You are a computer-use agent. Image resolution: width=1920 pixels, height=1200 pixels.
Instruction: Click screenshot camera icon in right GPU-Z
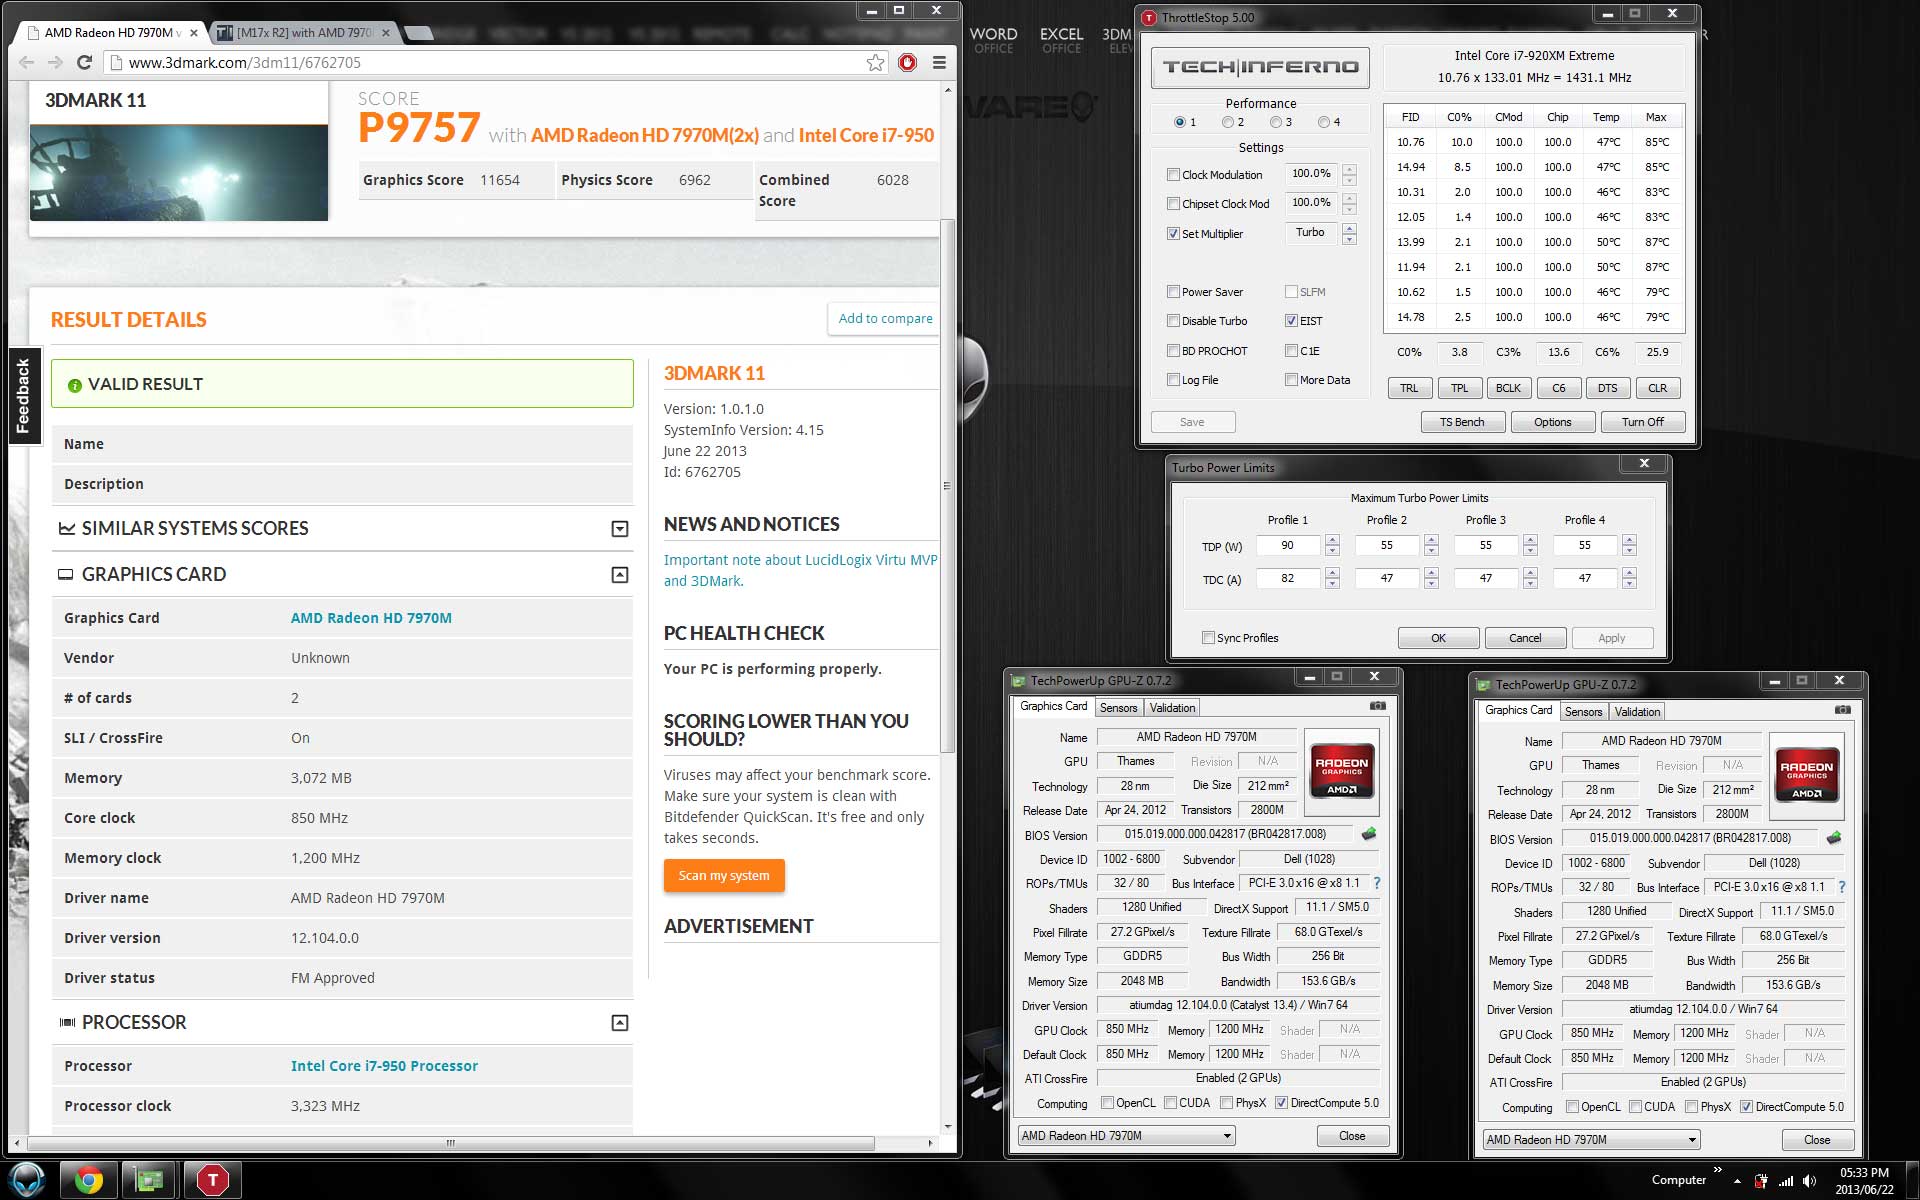[1843, 710]
